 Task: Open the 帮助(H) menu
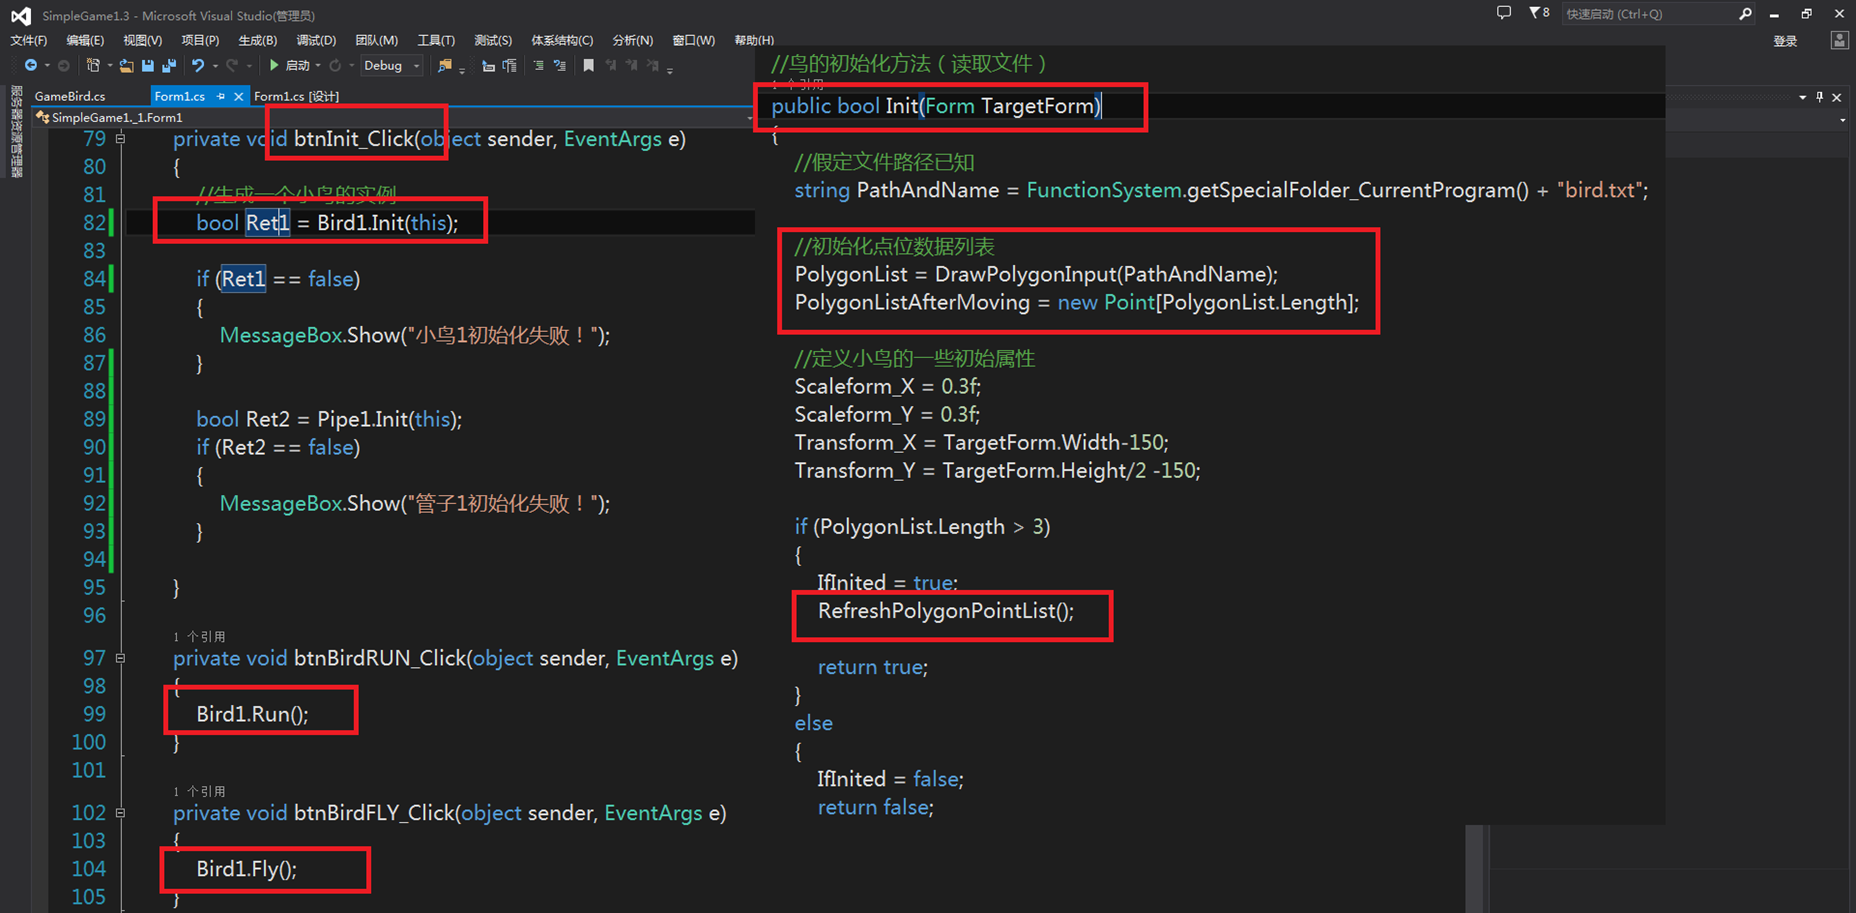[754, 40]
